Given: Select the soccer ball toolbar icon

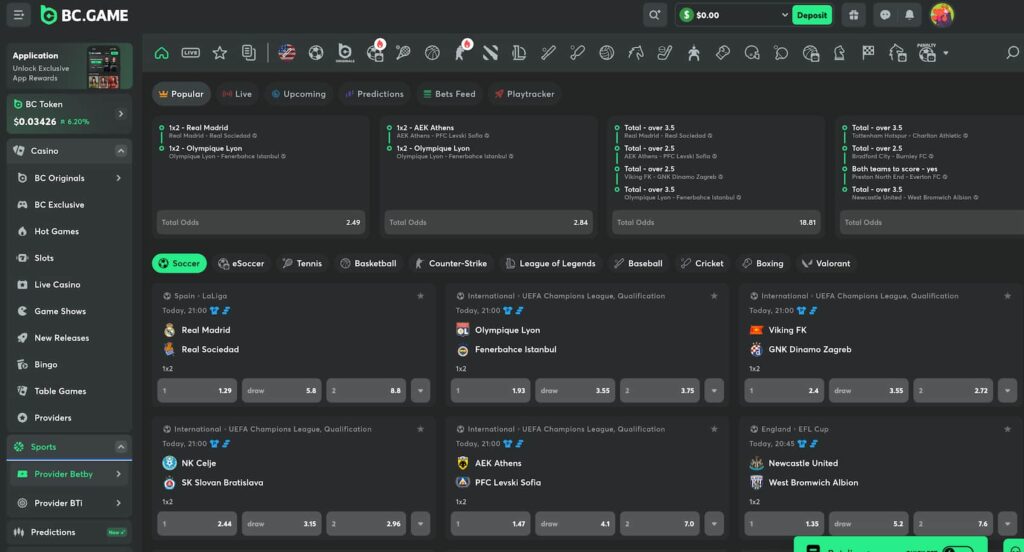Looking at the screenshot, I should (315, 53).
